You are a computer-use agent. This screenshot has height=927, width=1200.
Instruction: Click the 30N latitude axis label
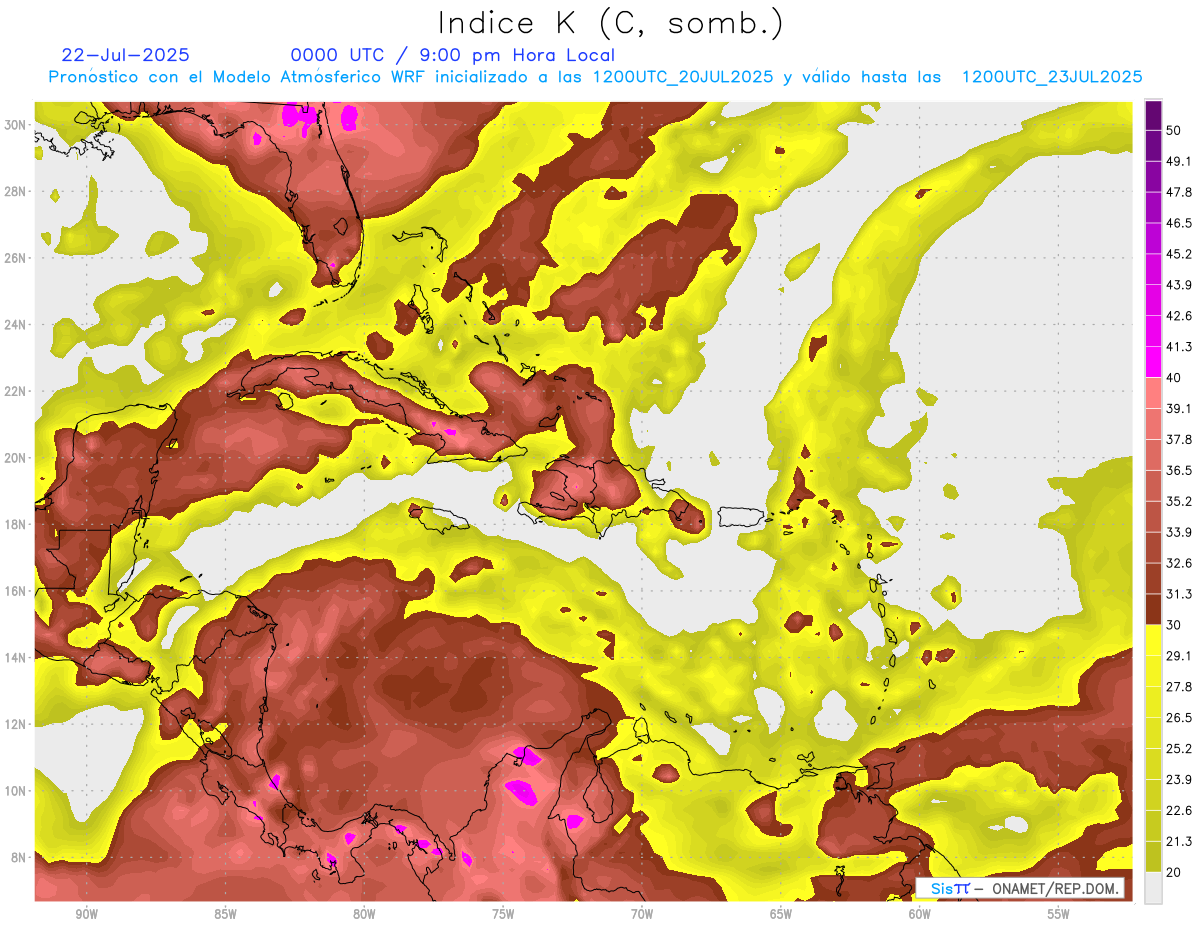17,124
